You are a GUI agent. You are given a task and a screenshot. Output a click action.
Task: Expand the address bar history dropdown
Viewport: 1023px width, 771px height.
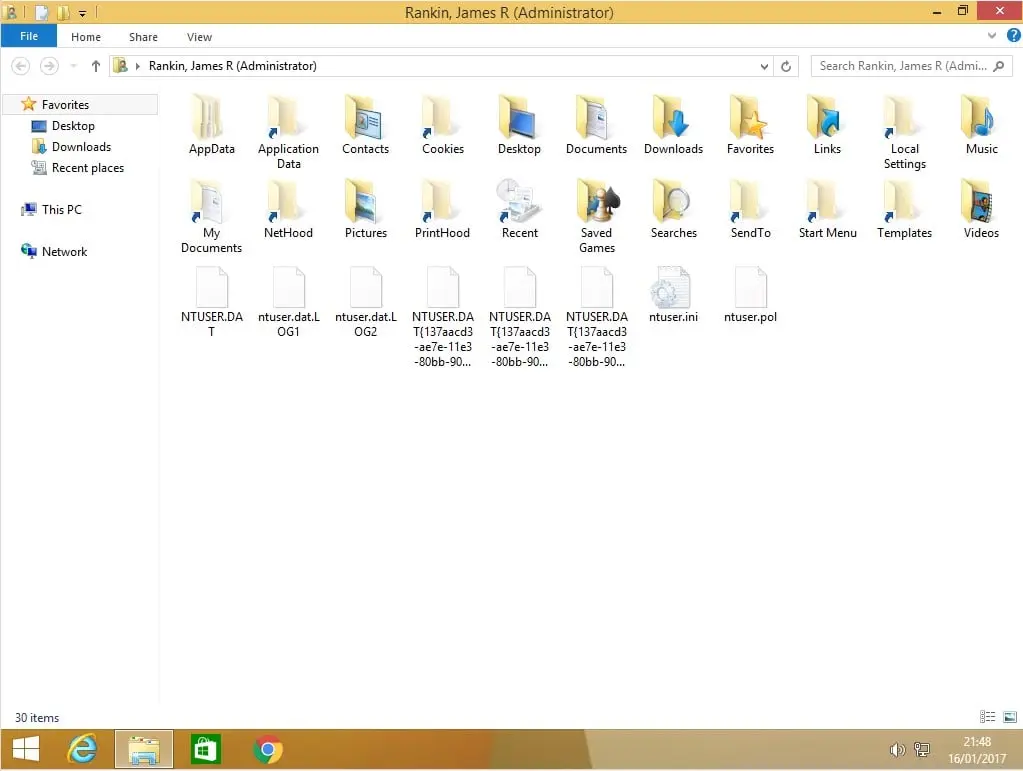click(x=764, y=66)
